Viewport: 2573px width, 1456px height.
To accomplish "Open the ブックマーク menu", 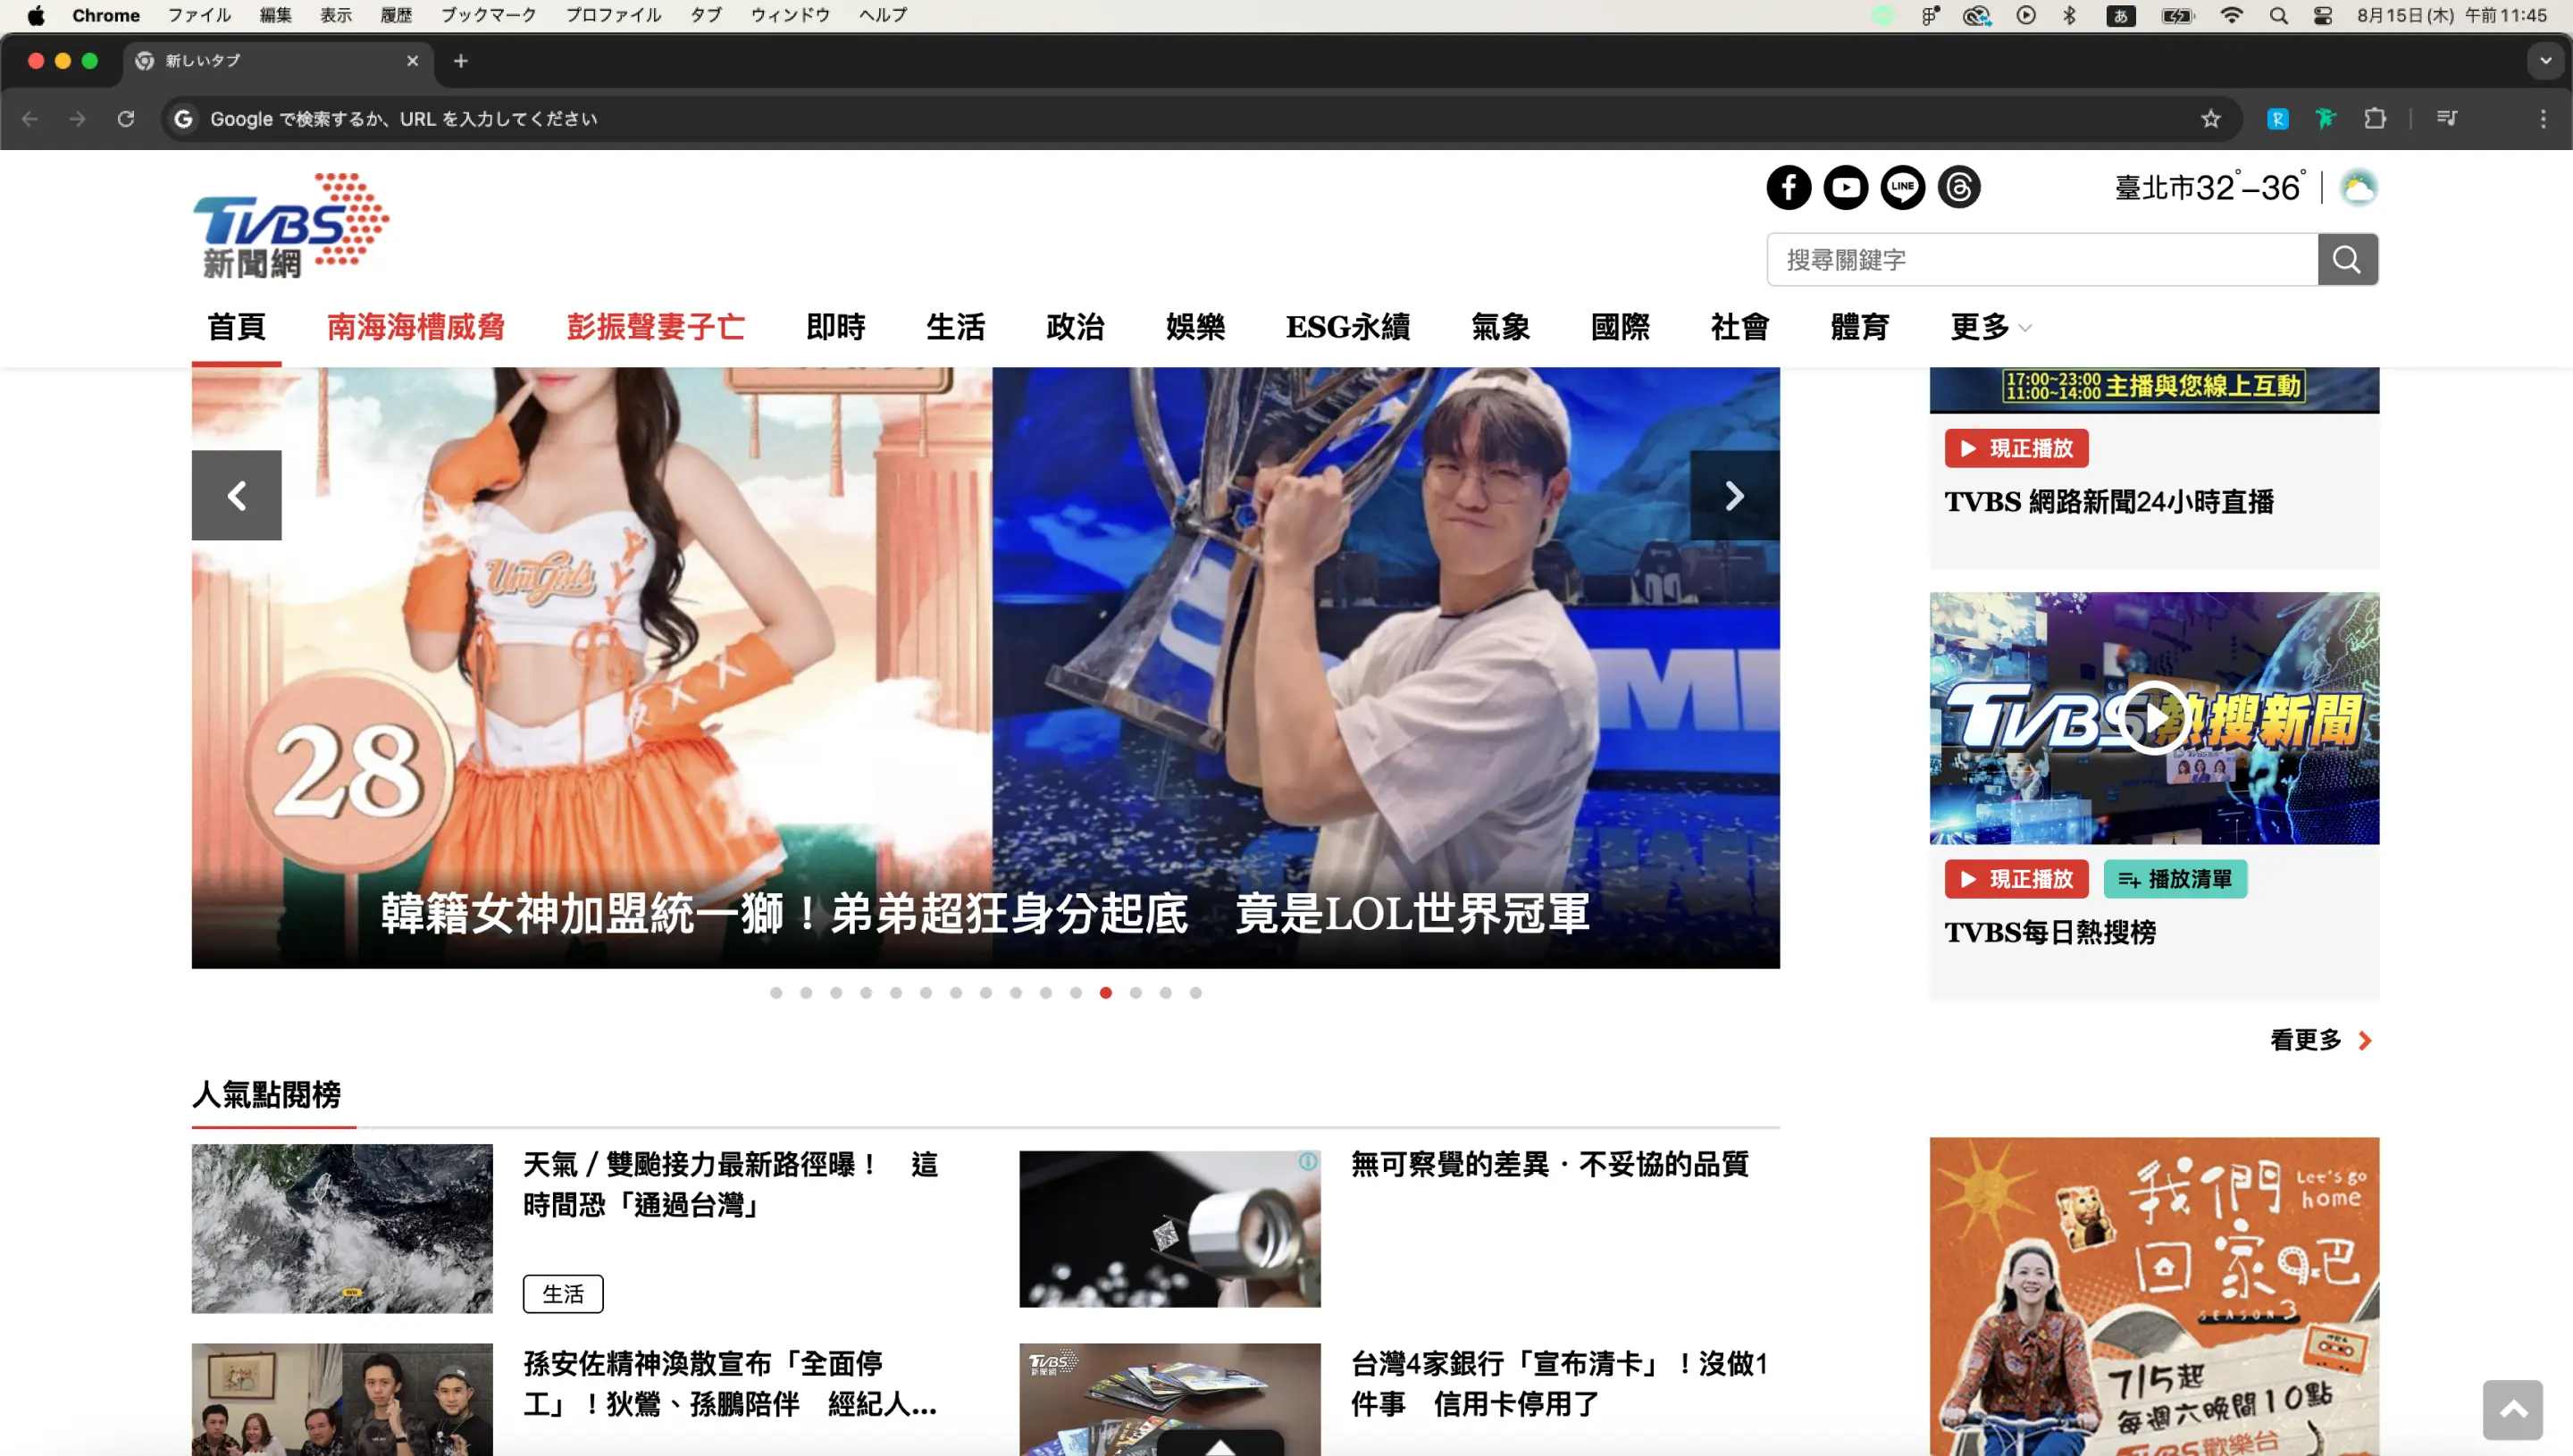I will tap(488, 15).
